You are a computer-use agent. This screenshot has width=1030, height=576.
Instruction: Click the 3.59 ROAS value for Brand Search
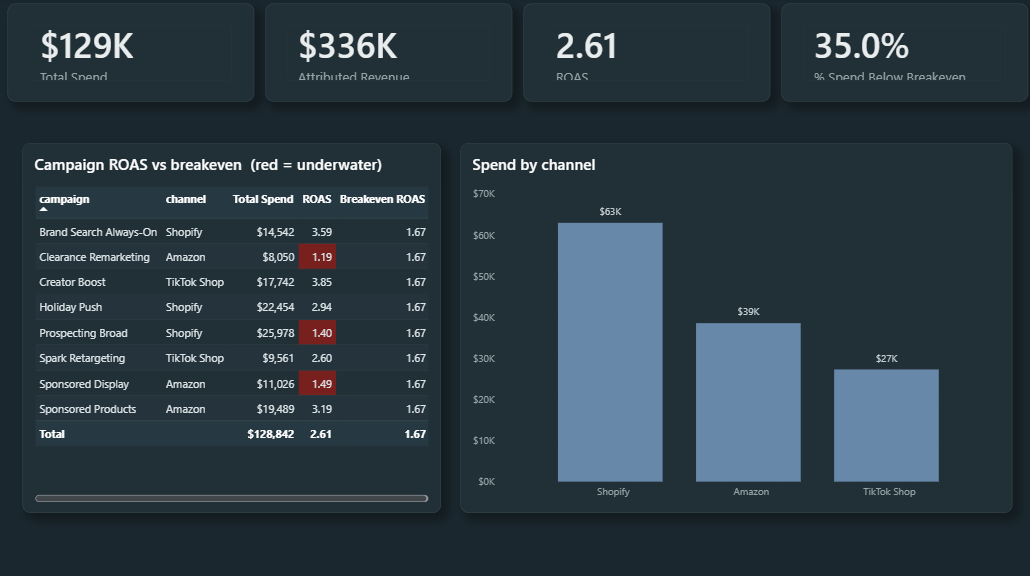tap(321, 232)
